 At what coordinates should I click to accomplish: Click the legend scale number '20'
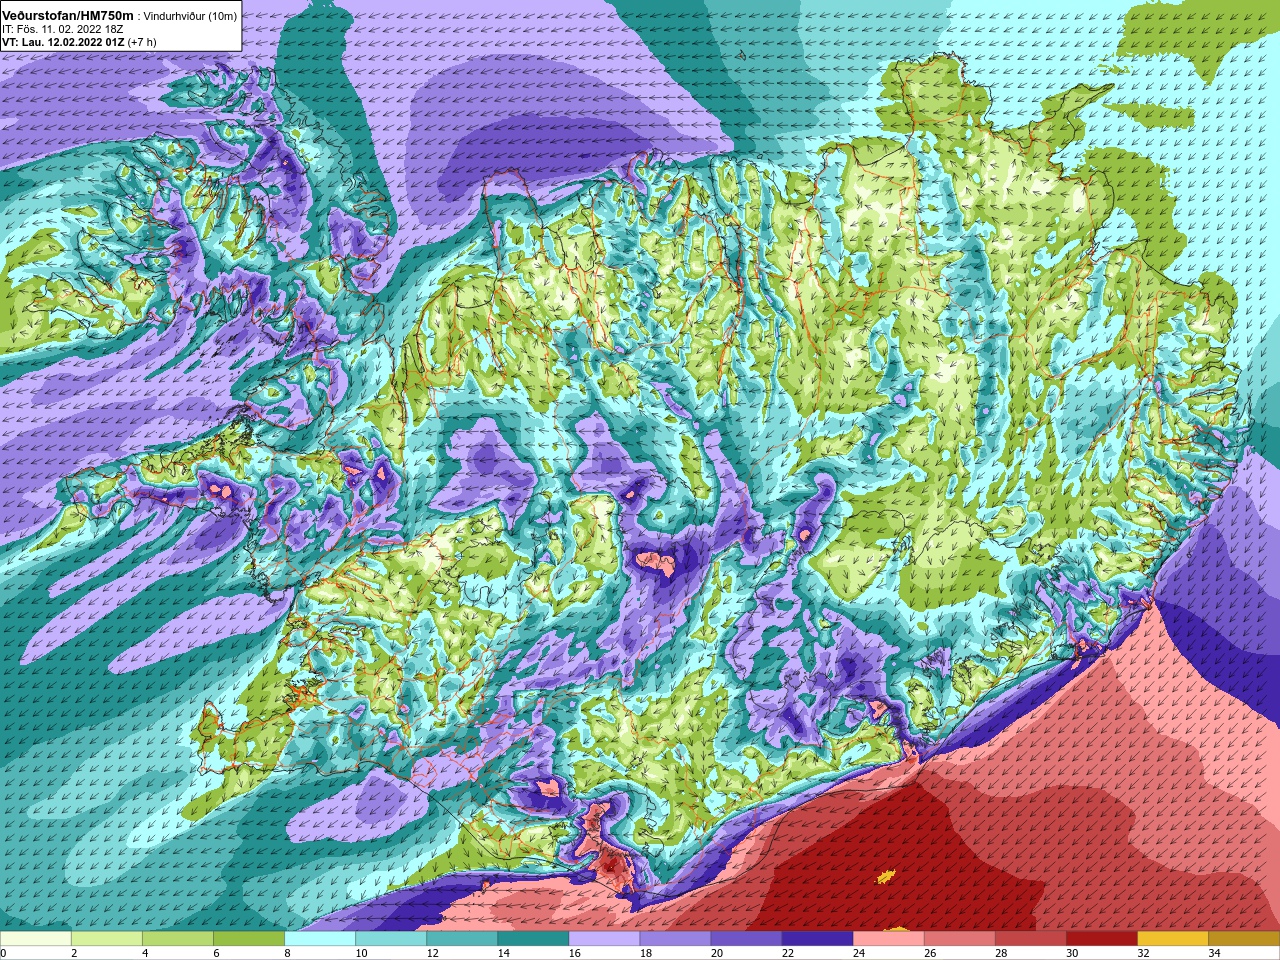click(716, 953)
